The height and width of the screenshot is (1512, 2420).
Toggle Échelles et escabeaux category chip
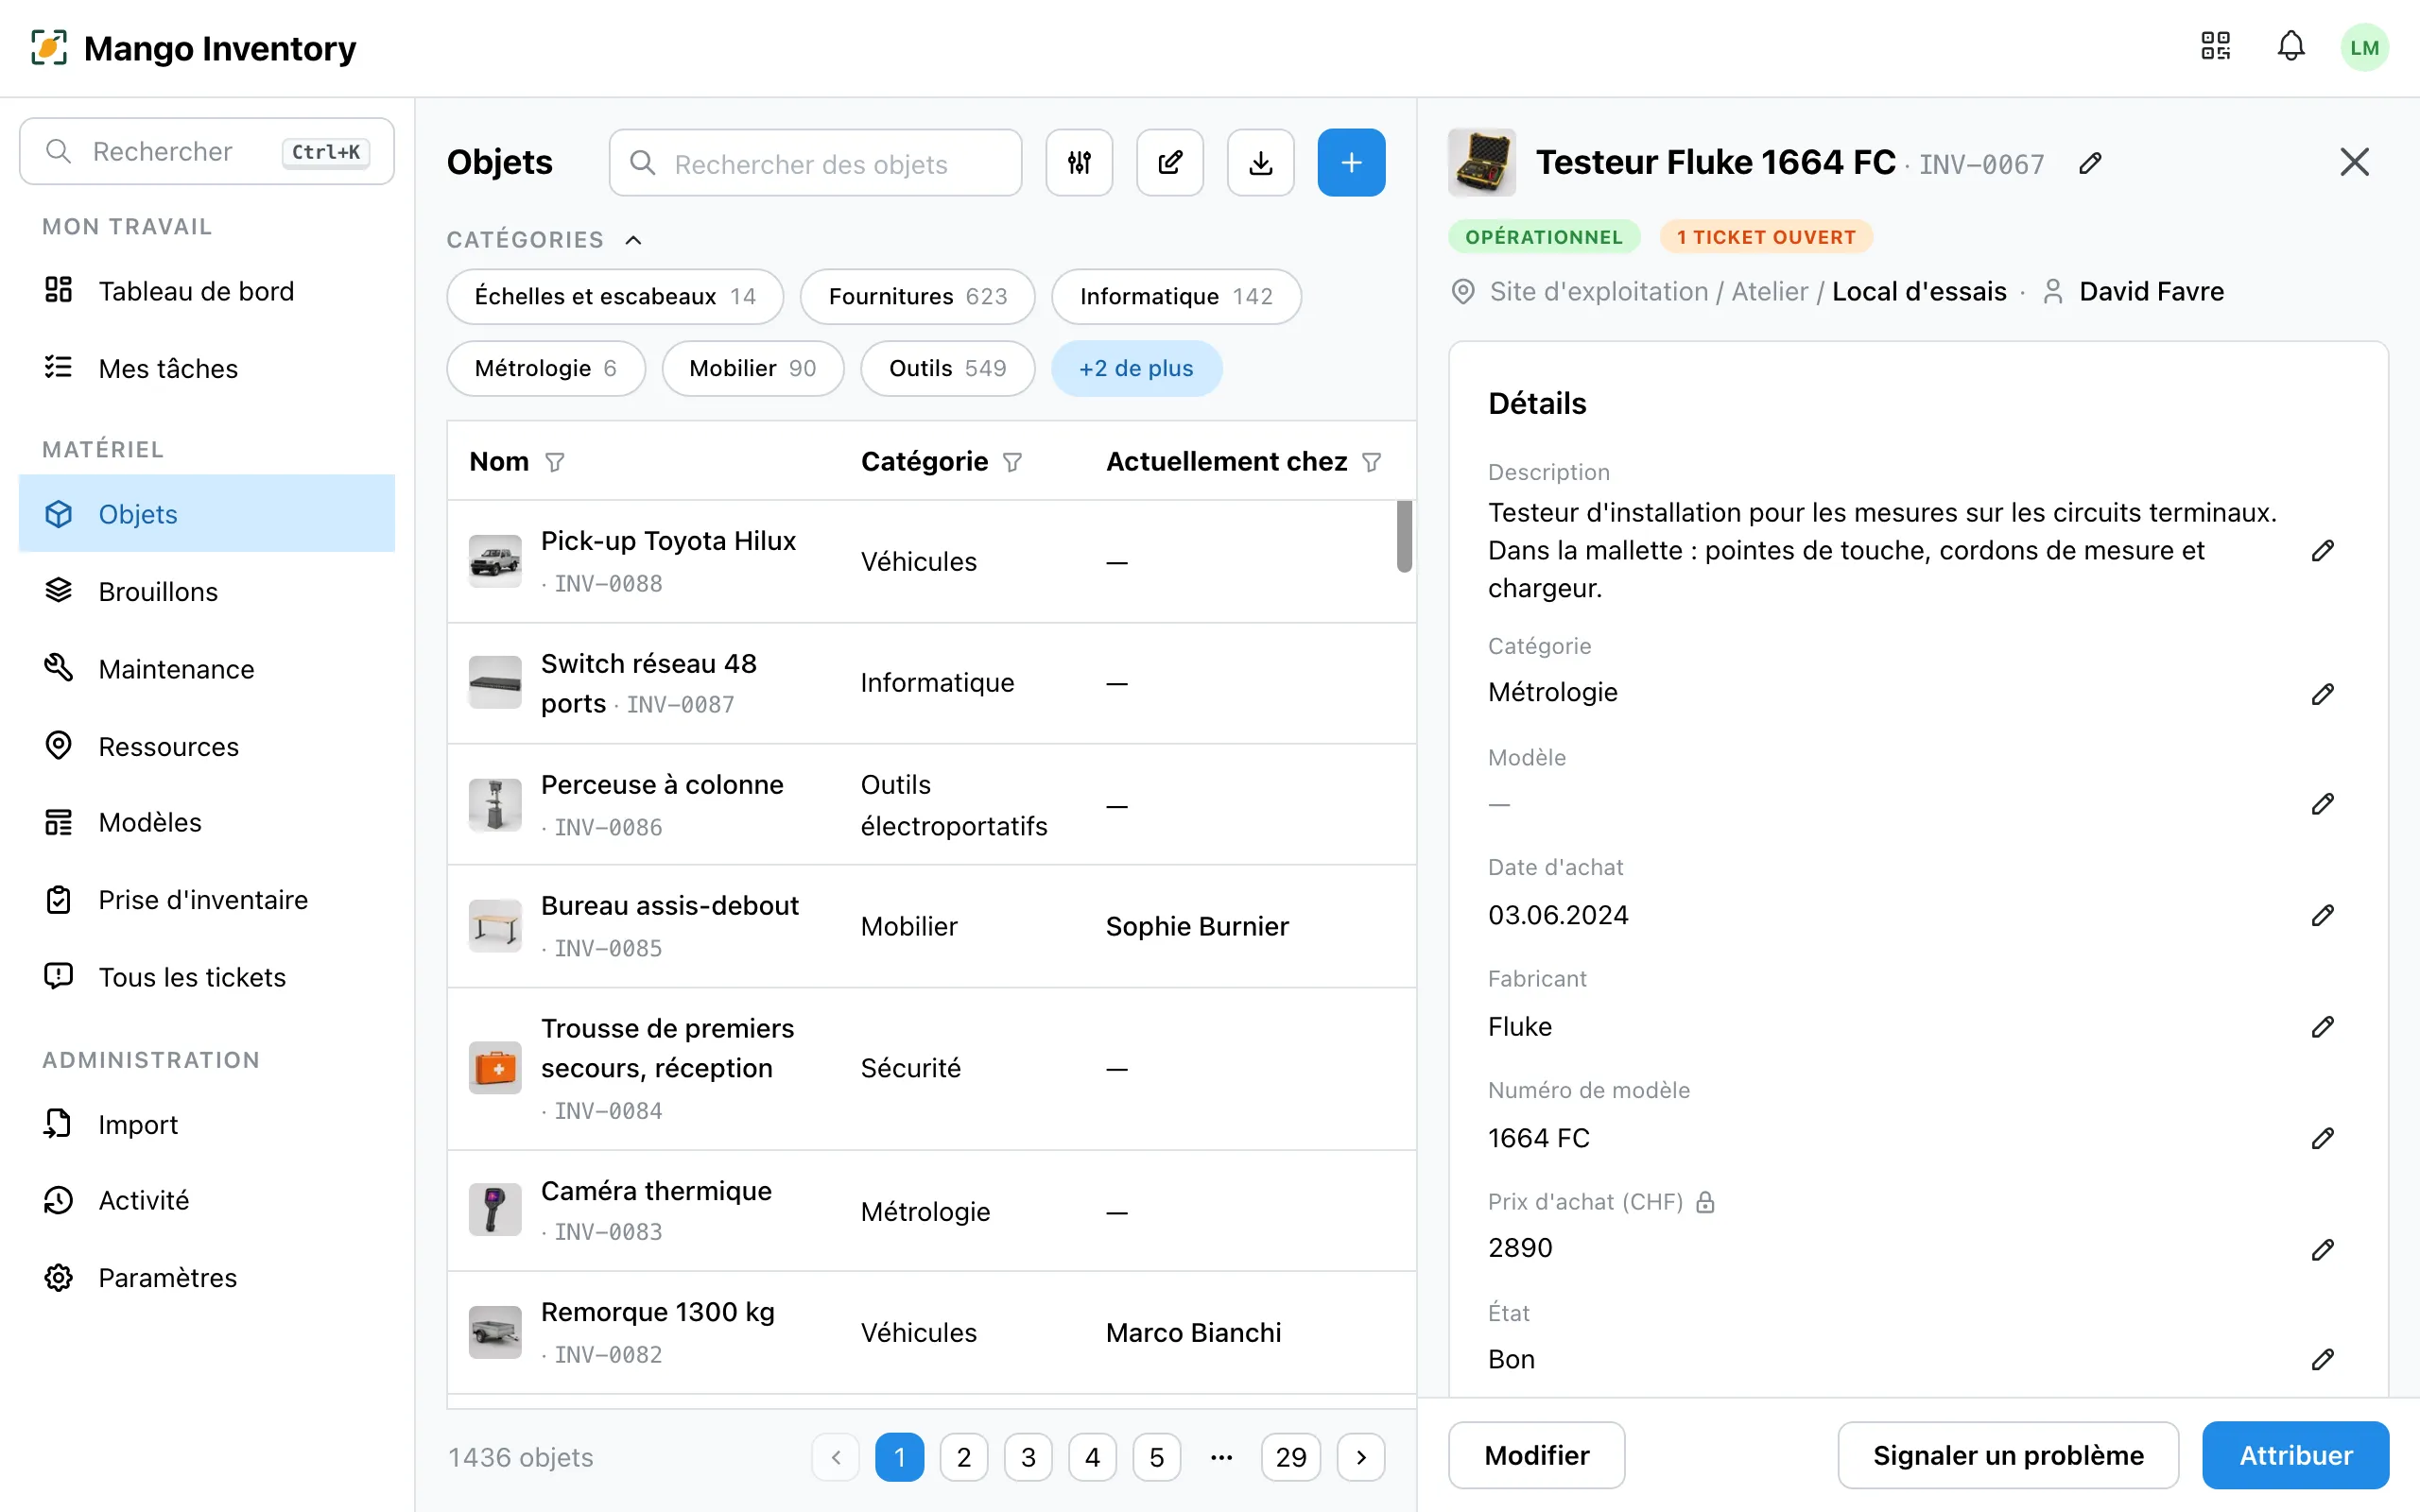click(x=615, y=296)
